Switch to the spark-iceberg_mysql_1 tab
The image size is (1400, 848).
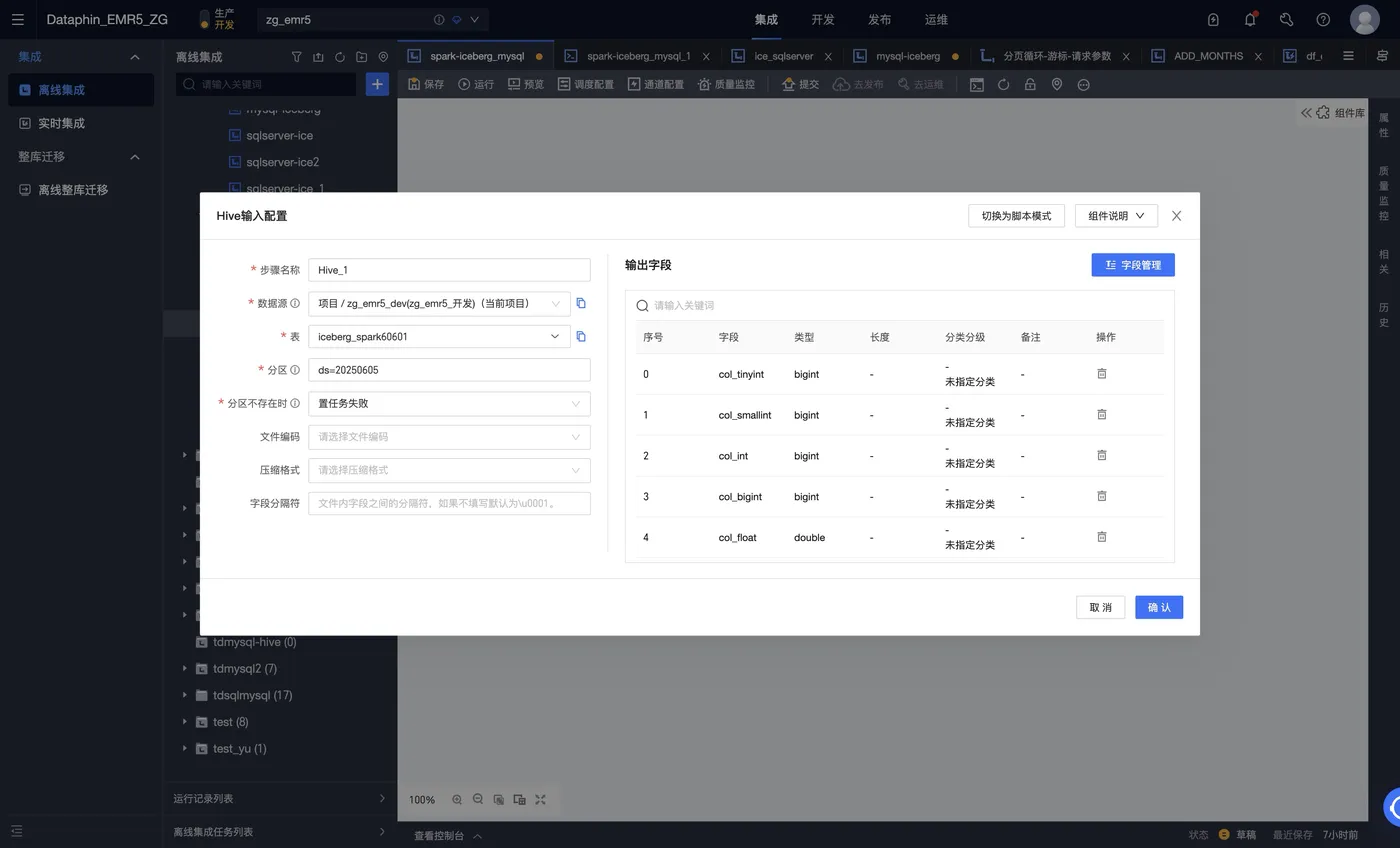click(638, 56)
